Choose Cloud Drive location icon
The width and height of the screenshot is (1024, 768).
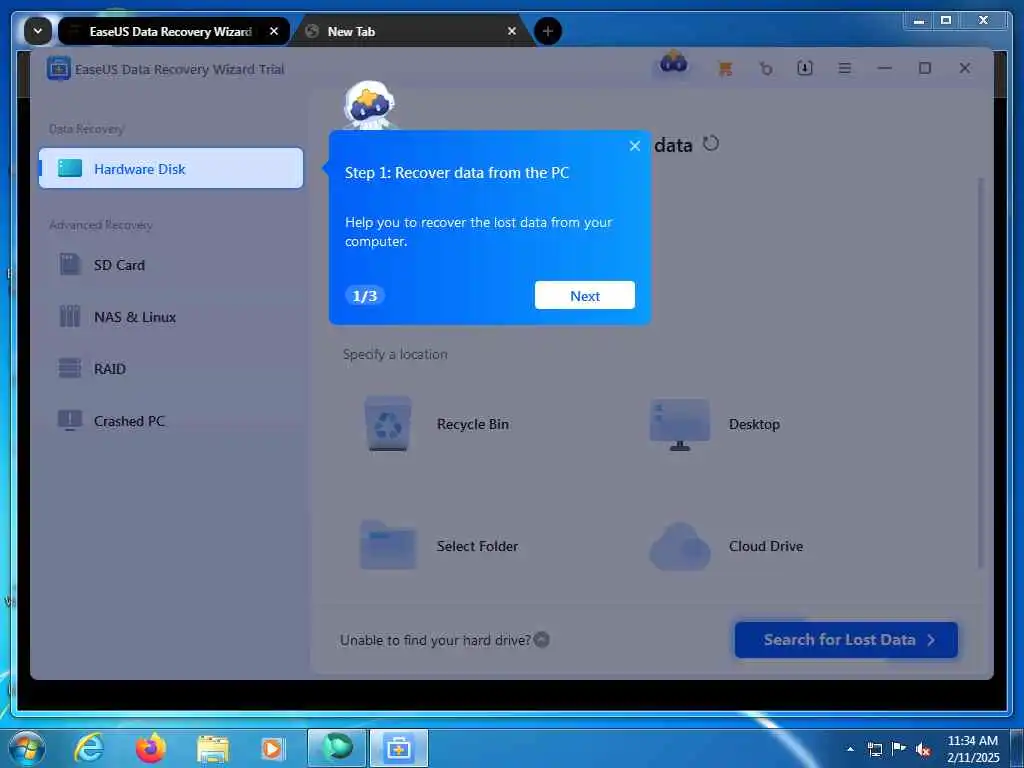click(x=680, y=546)
